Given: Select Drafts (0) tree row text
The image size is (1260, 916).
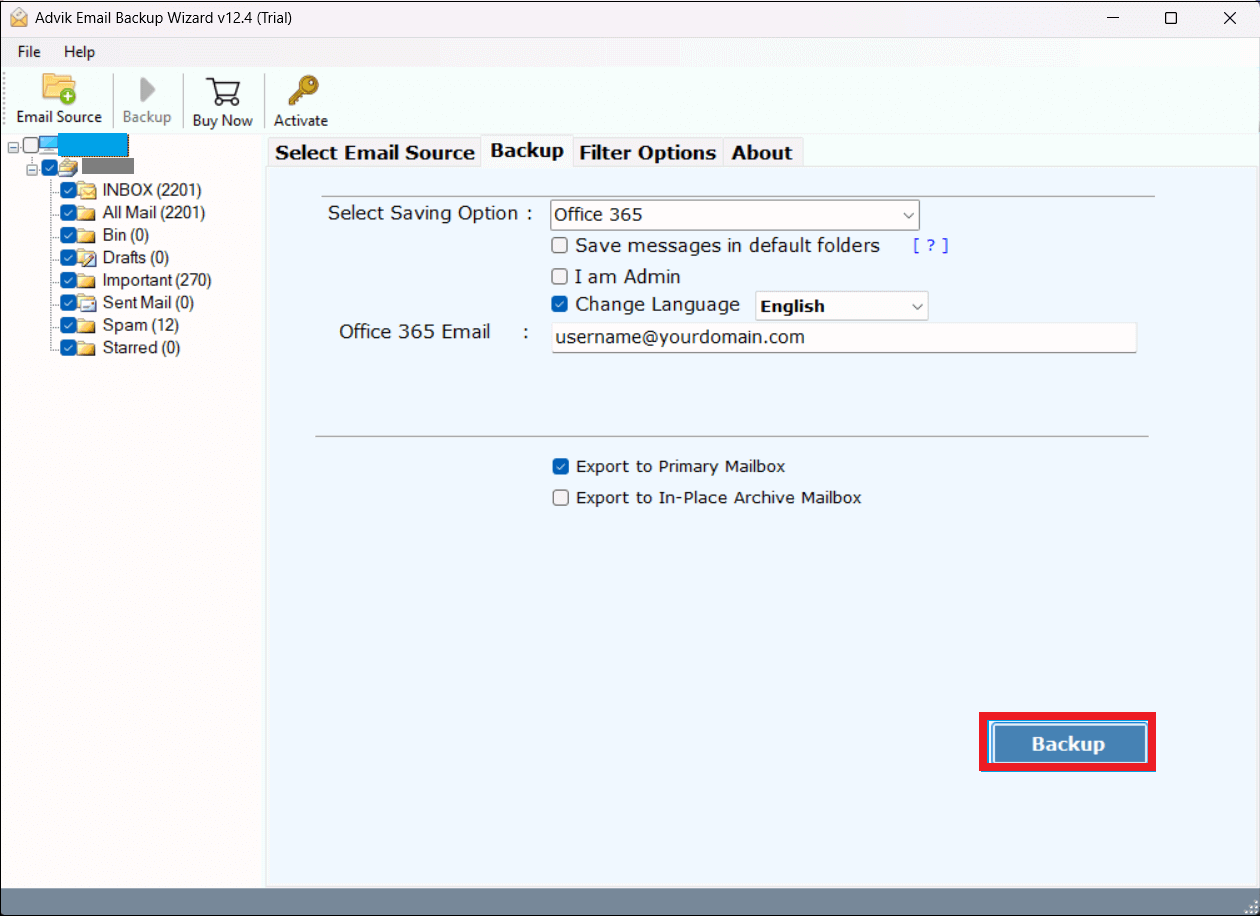Looking at the screenshot, I should [x=138, y=258].
